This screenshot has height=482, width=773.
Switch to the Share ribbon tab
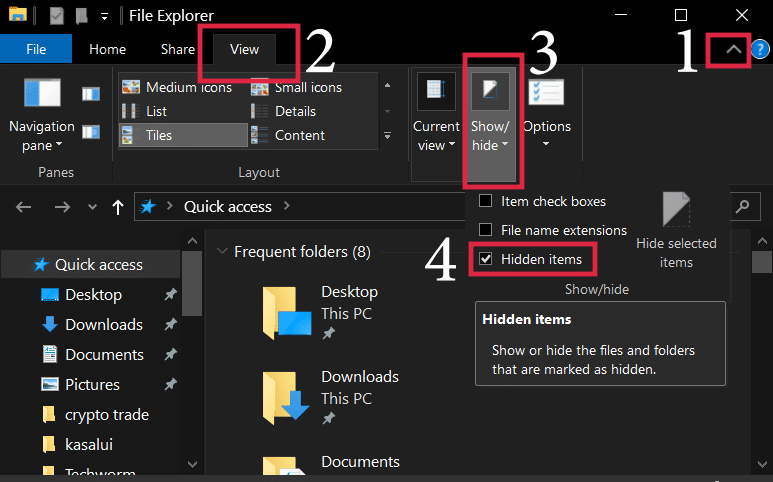177,49
